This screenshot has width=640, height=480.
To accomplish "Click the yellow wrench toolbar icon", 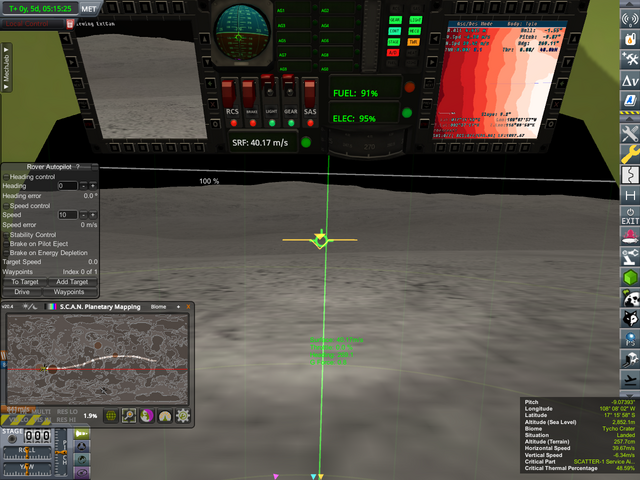I will coord(630,154).
